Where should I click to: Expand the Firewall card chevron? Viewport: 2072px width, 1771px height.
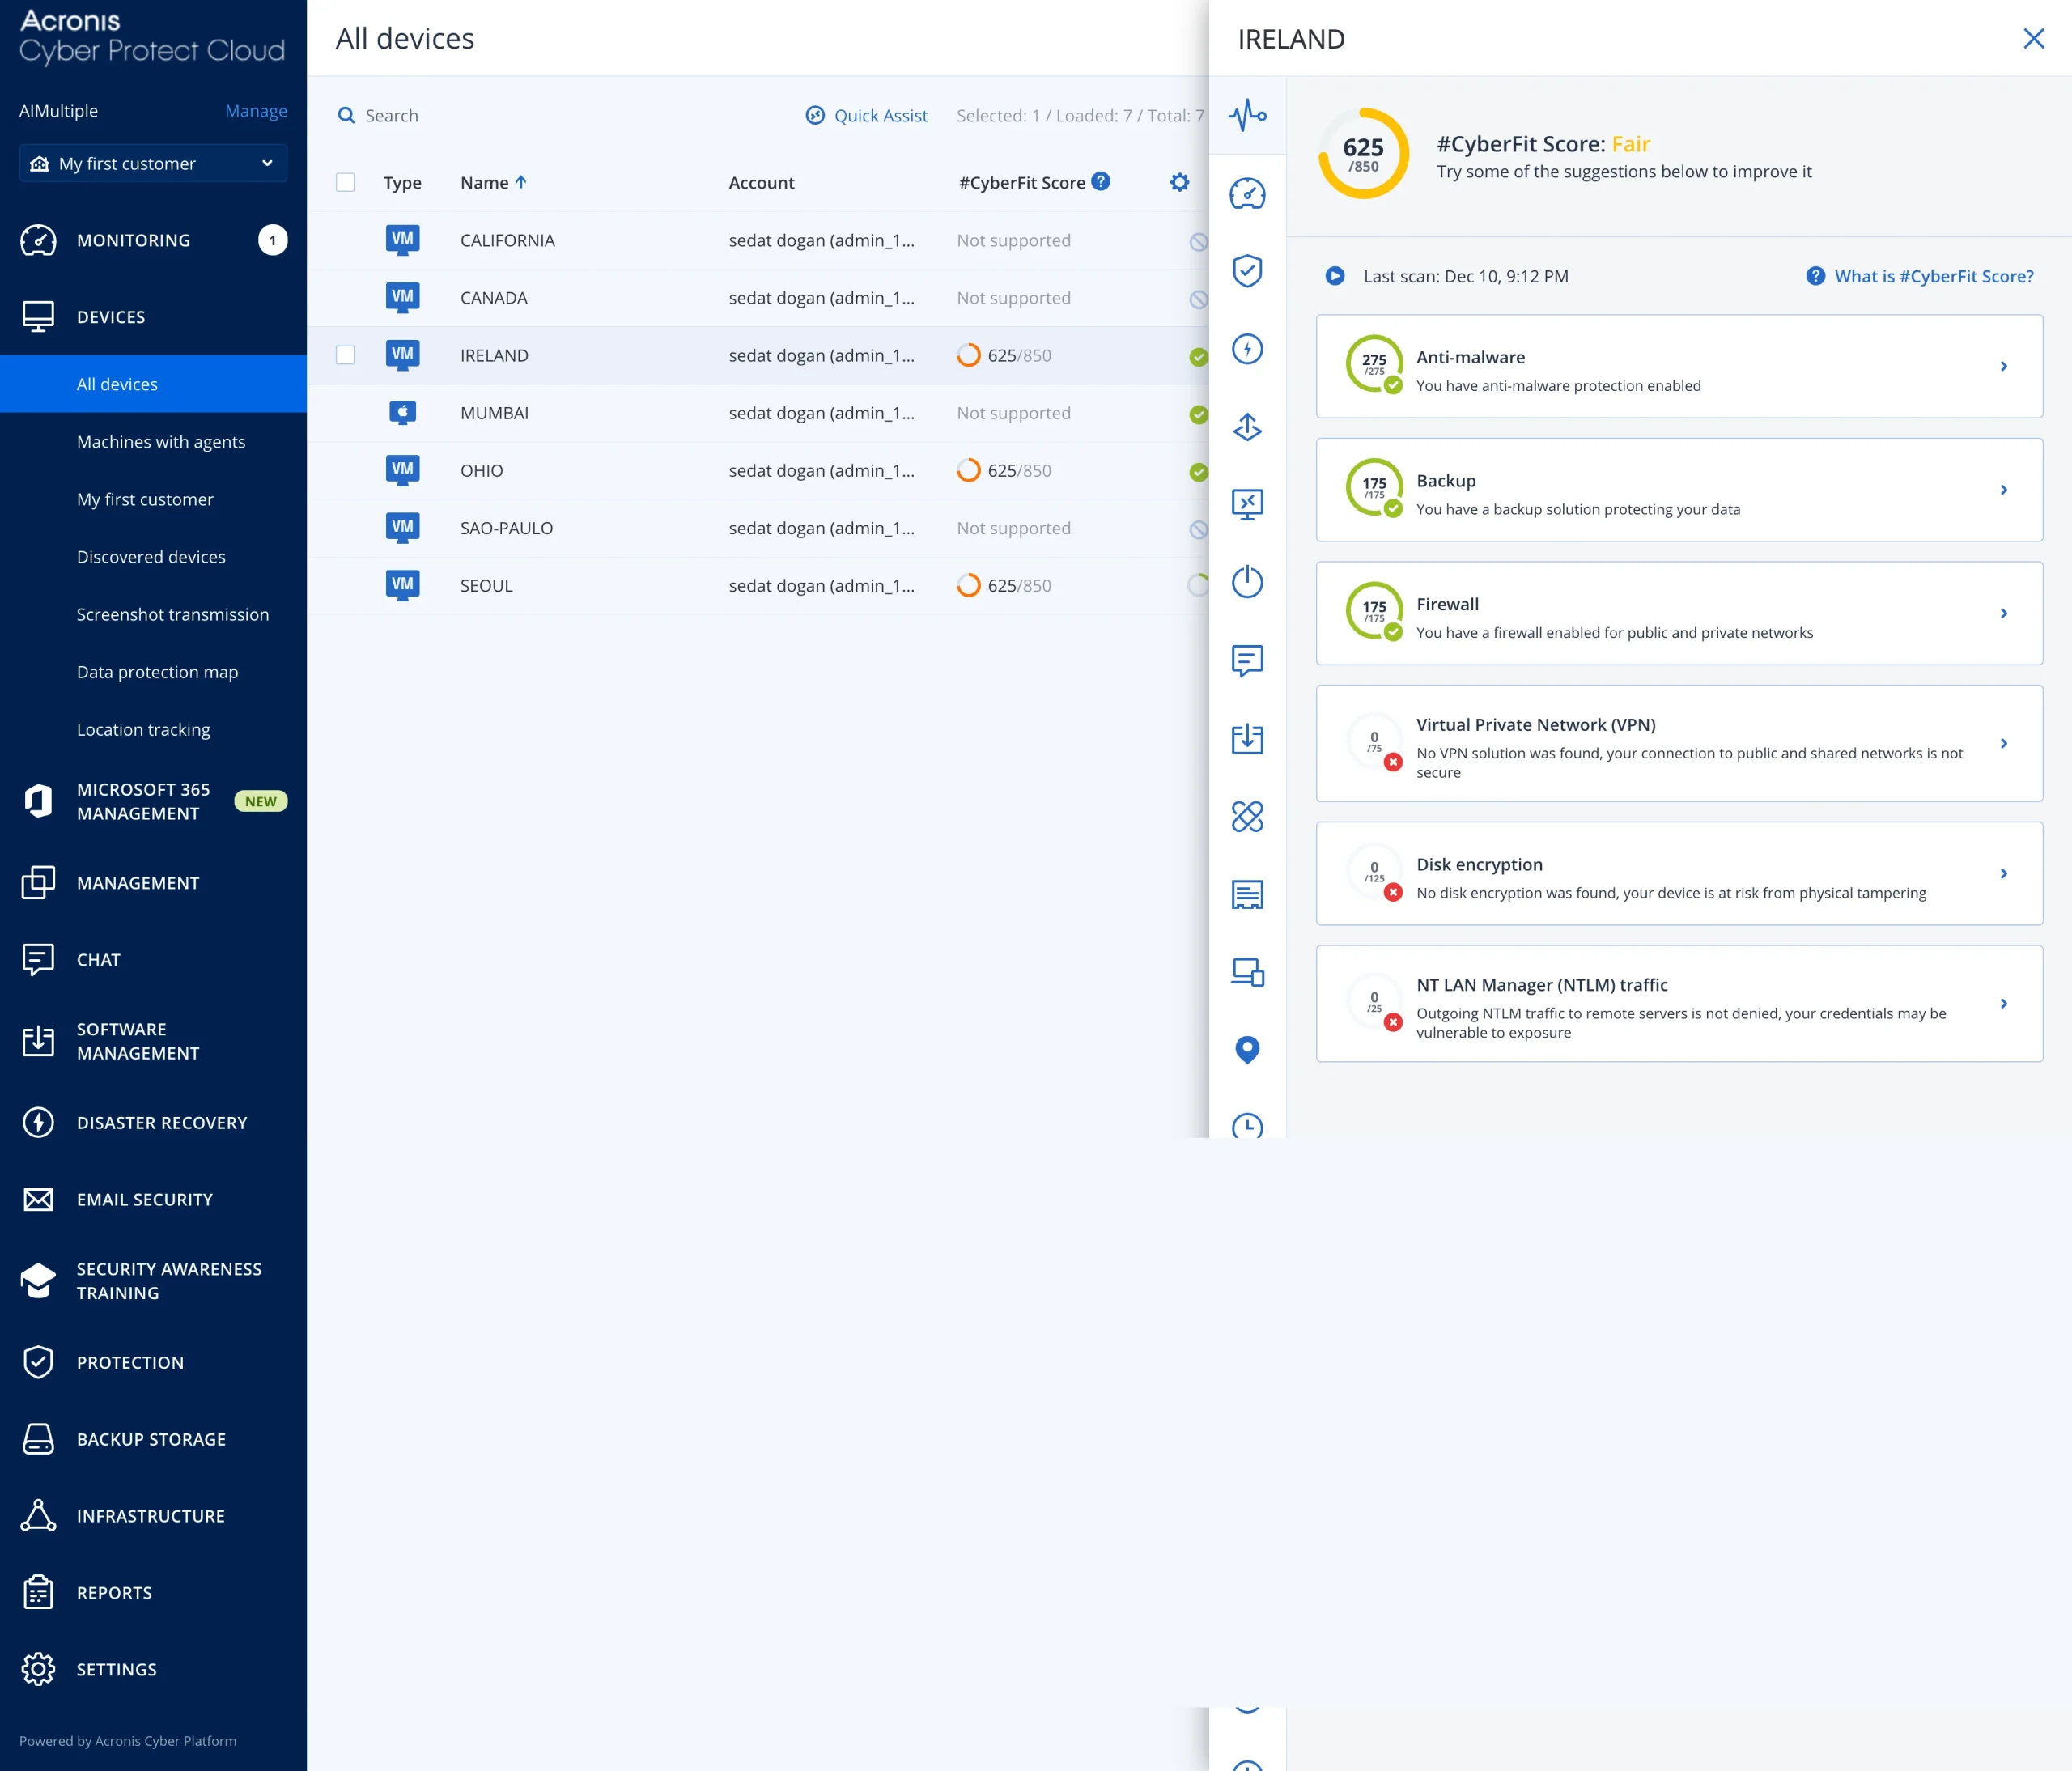[2003, 613]
